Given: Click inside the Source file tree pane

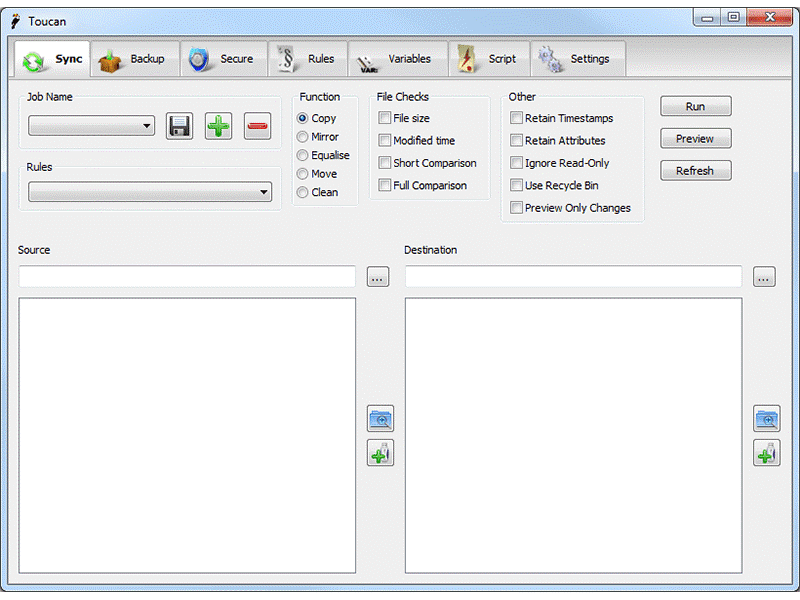Looking at the screenshot, I should (187, 436).
